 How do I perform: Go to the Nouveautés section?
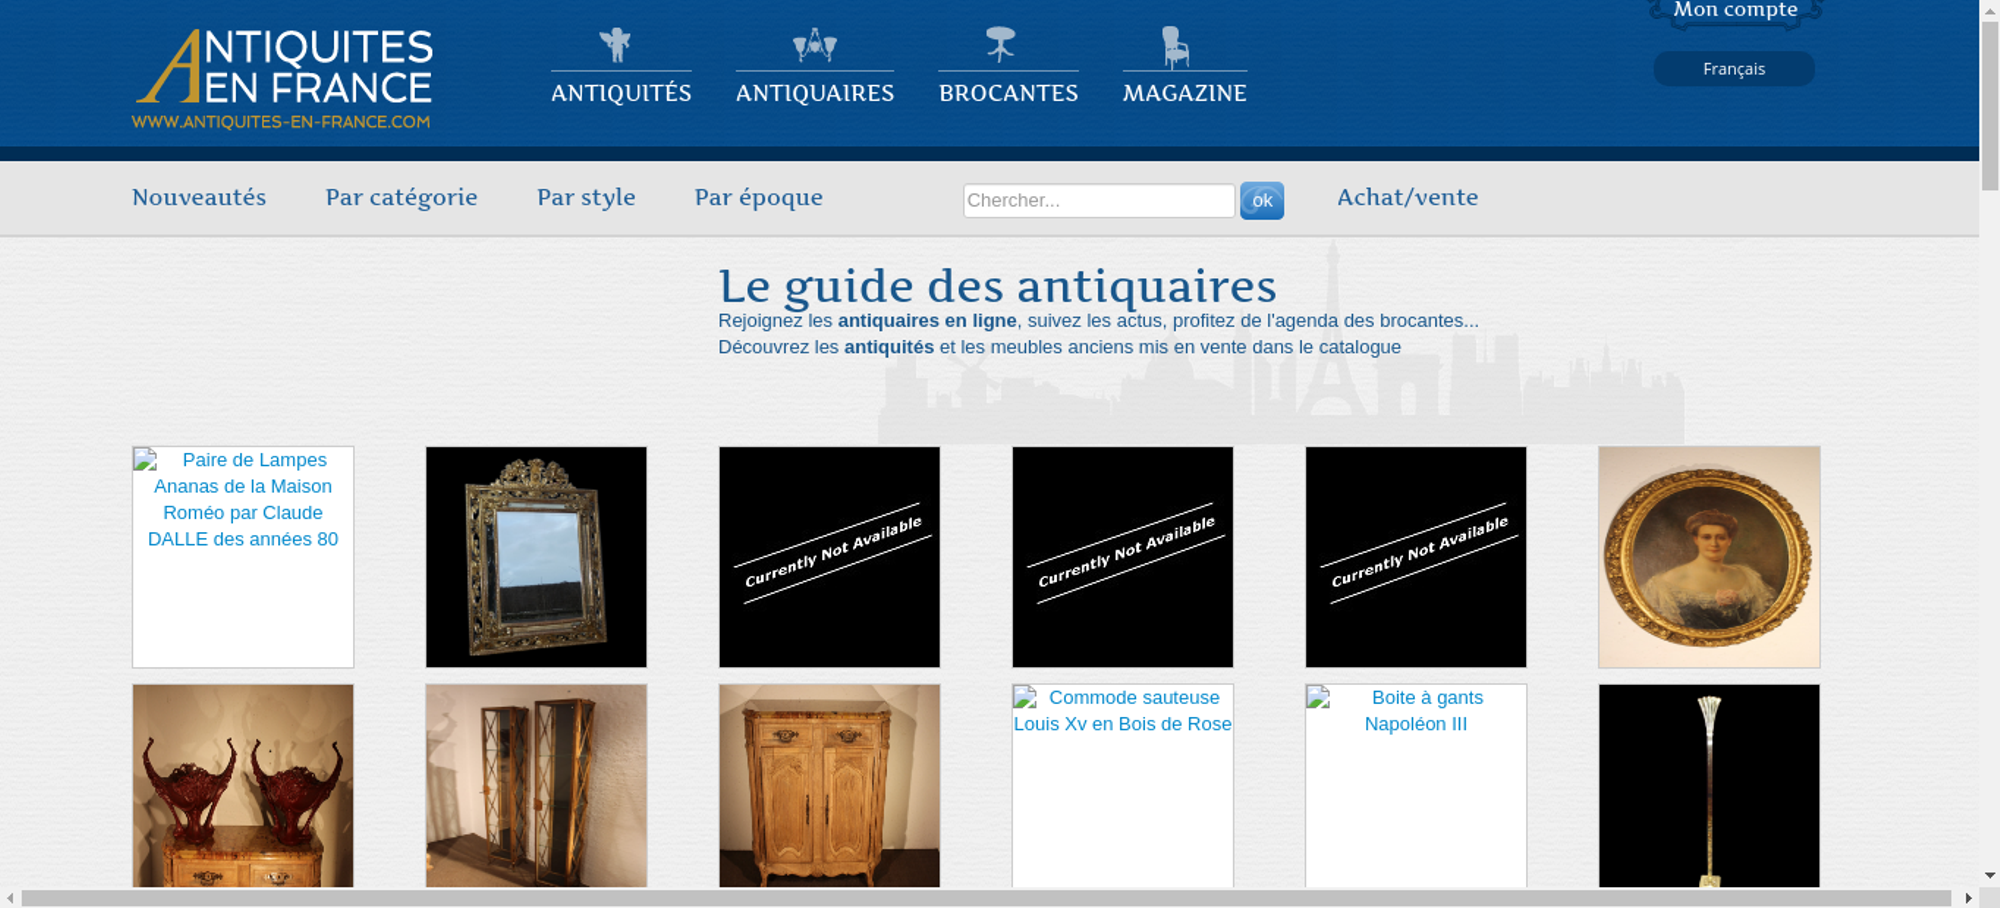pos(199,197)
